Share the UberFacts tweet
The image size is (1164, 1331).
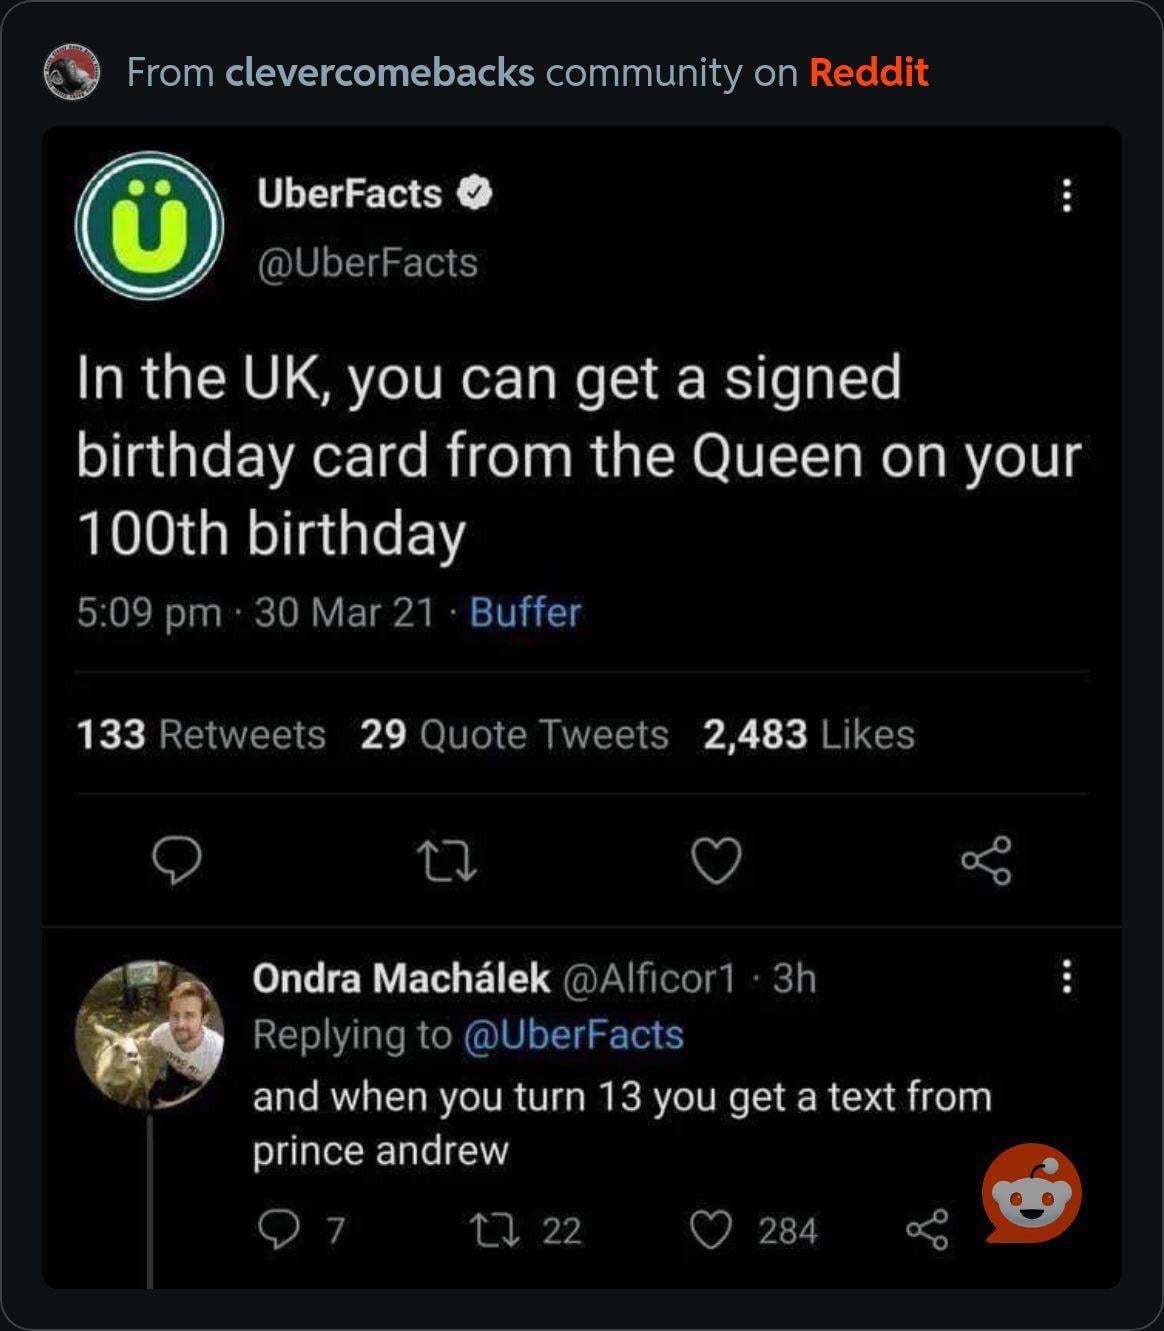(986, 861)
